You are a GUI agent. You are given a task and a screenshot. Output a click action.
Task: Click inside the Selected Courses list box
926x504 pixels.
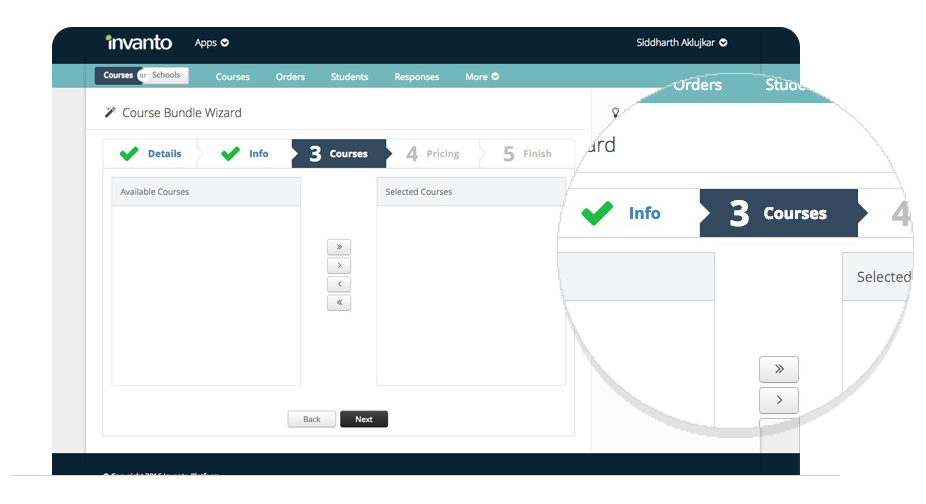click(x=470, y=295)
